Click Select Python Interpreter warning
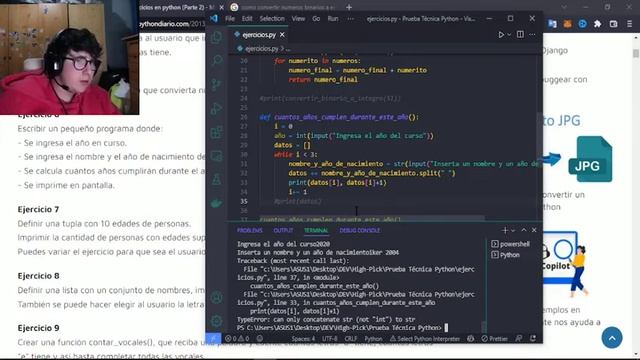Viewport: 640px width, 360px height. pyautogui.click(x=425, y=338)
